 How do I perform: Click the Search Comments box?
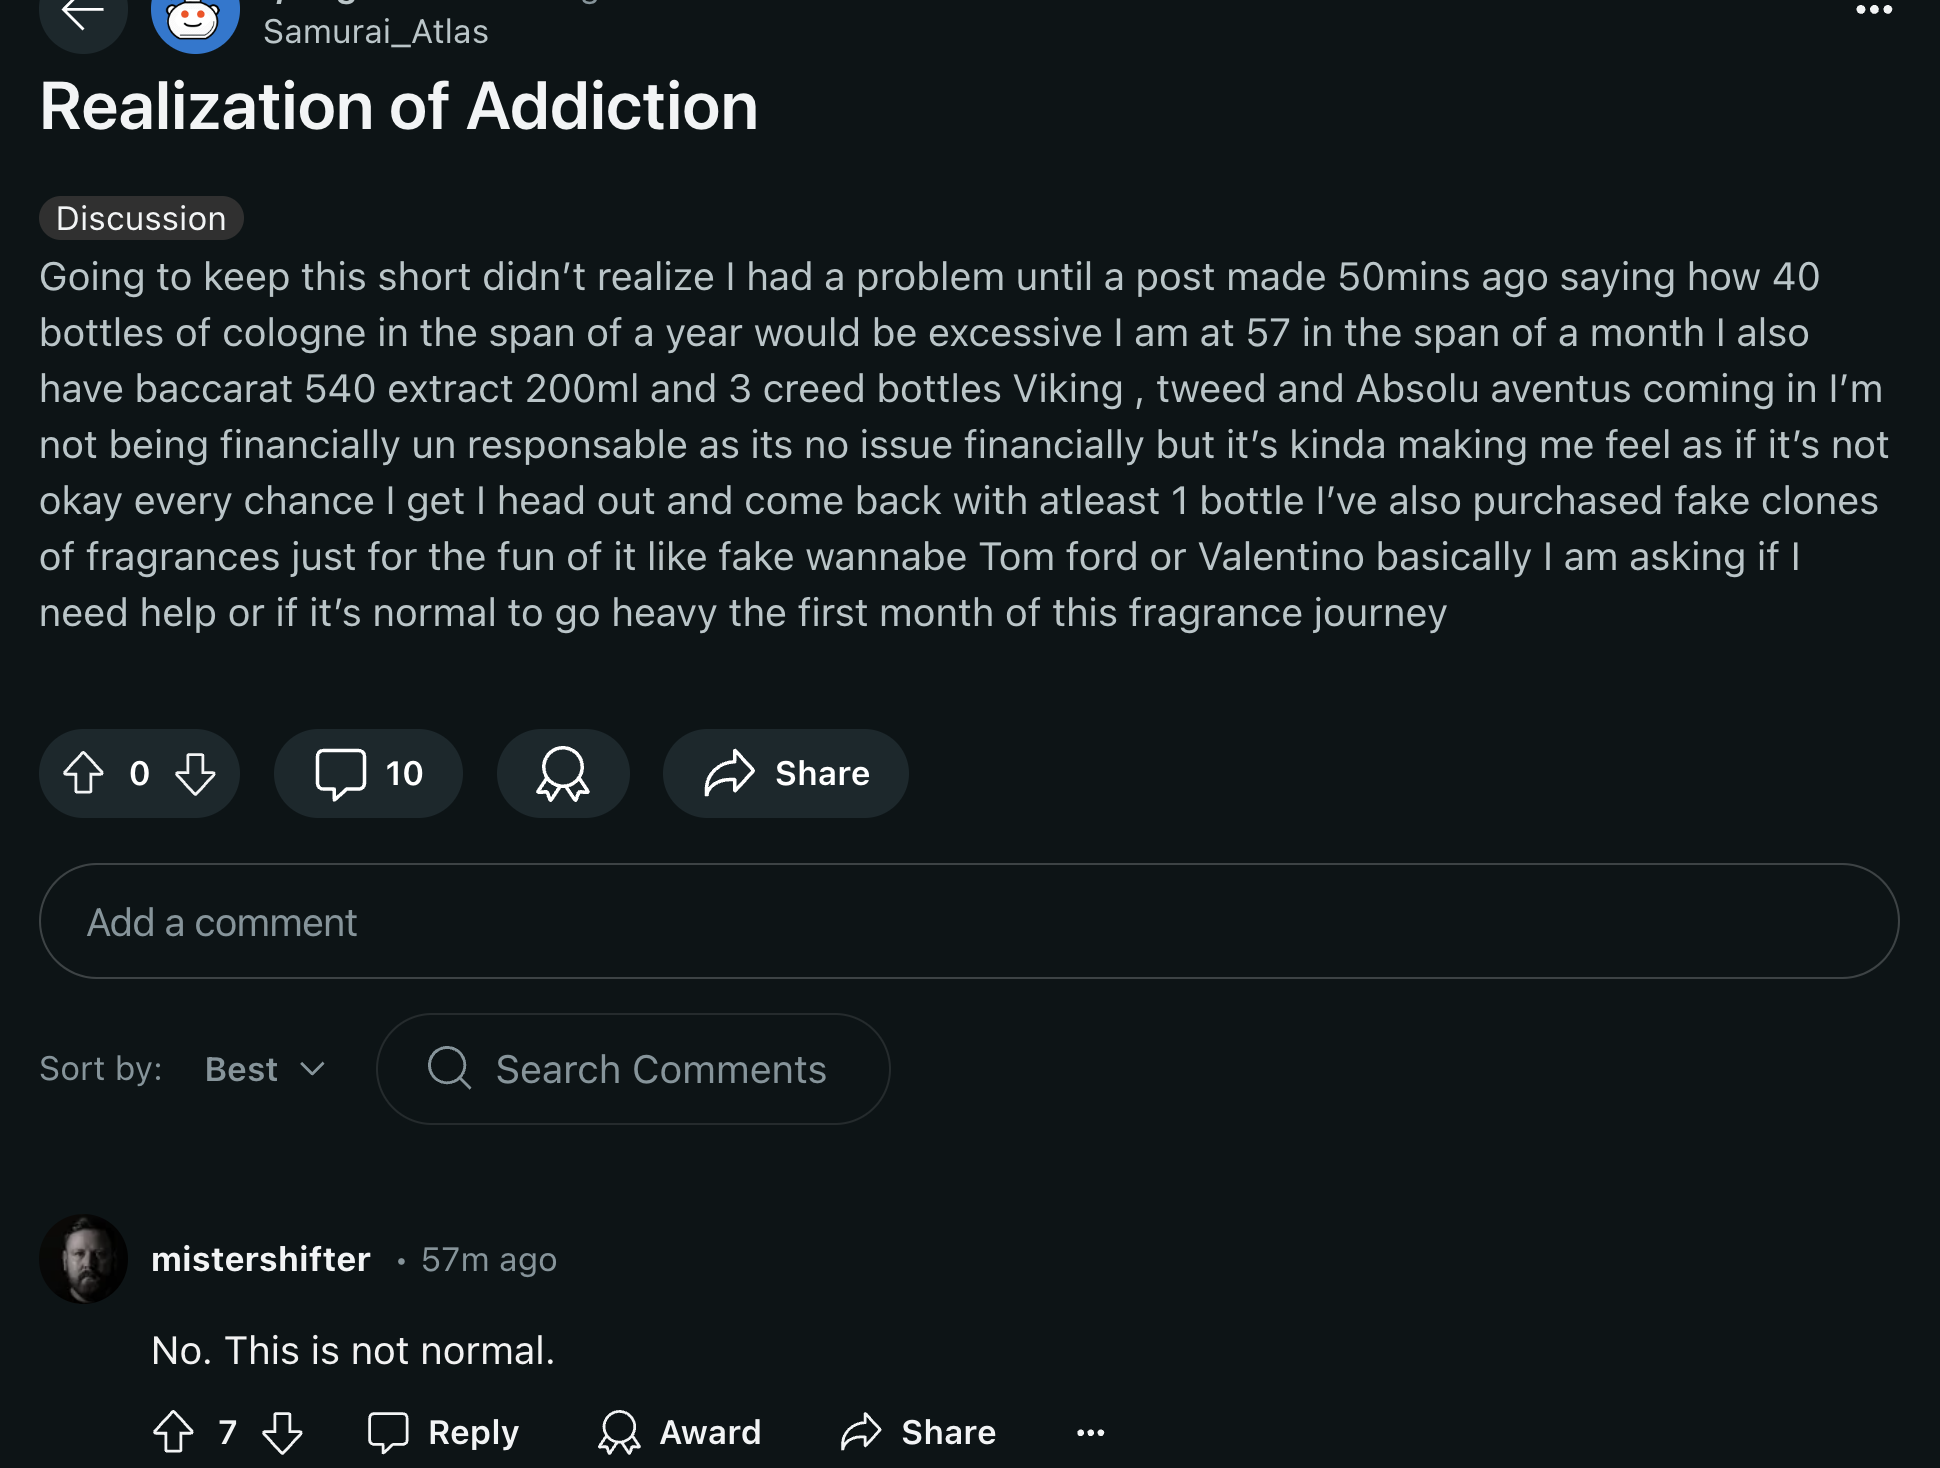[x=633, y=1069]
